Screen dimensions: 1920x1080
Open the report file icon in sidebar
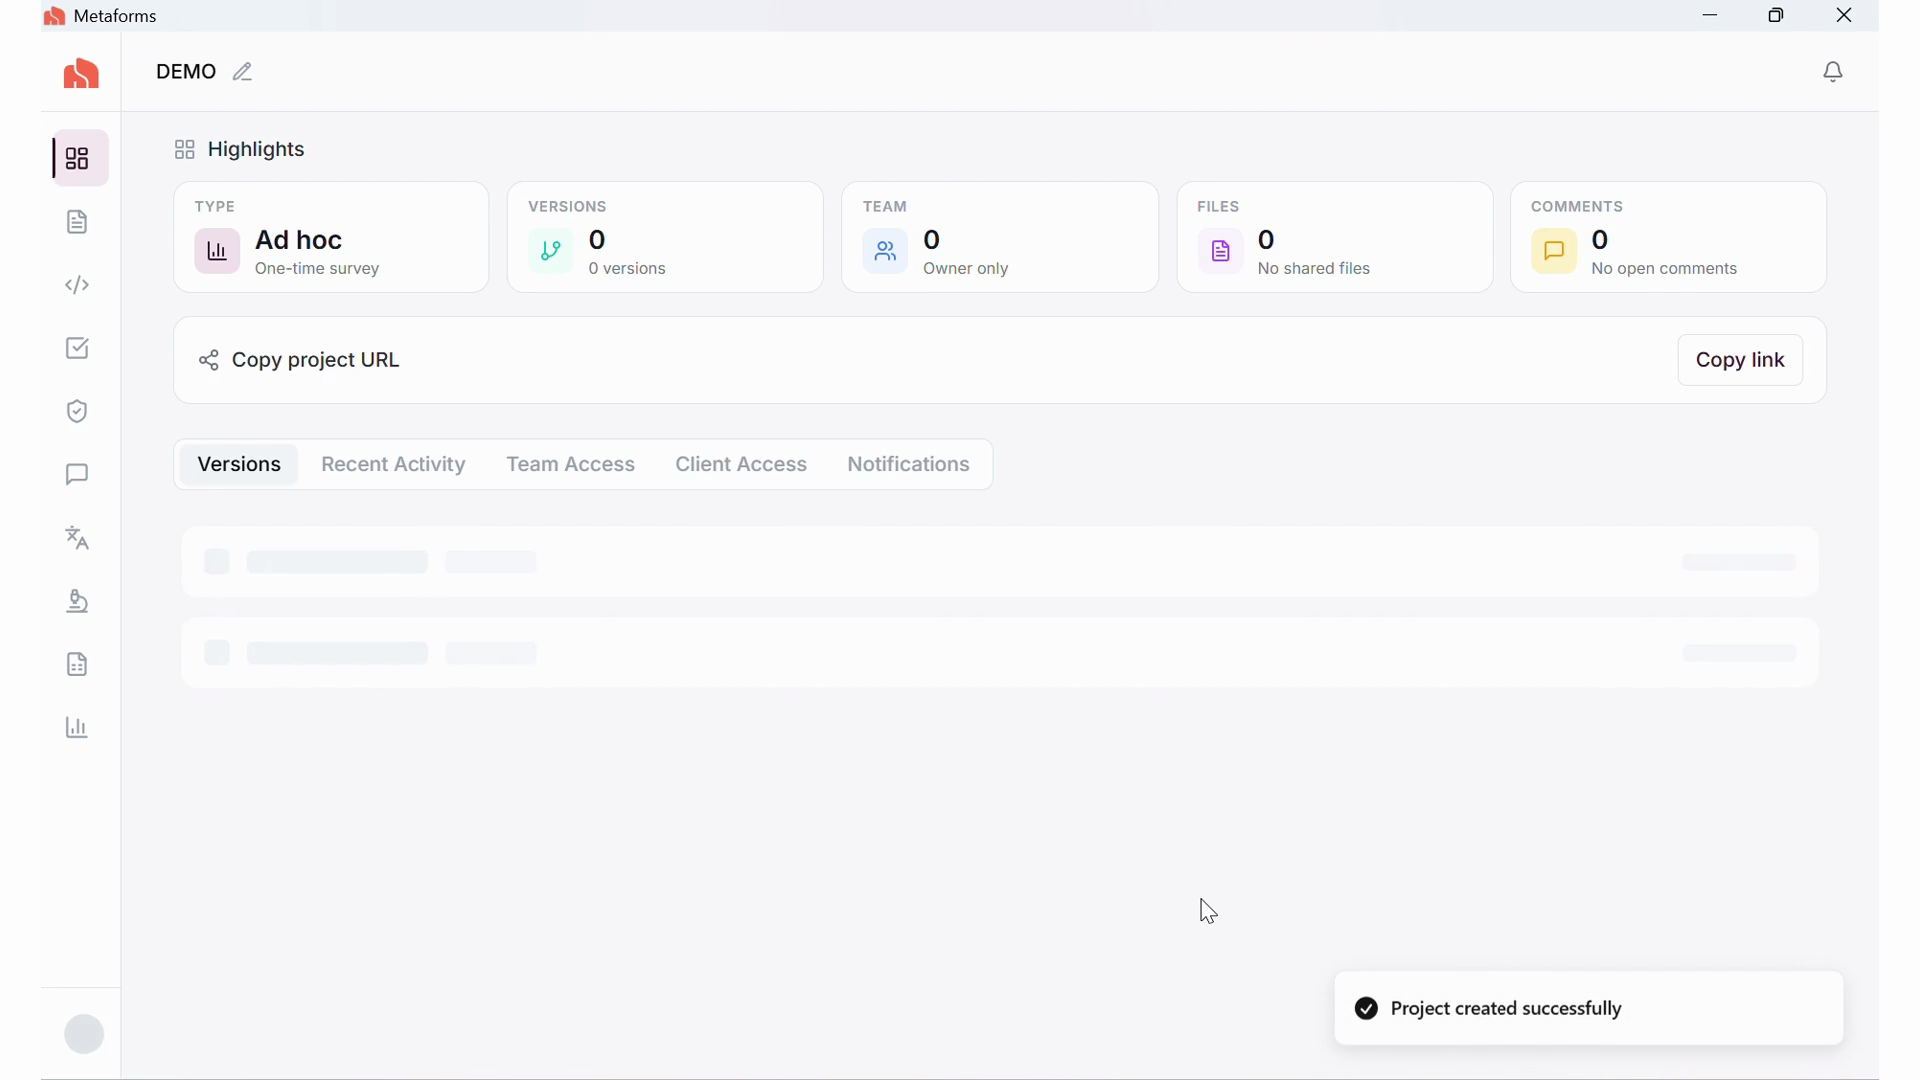pyautogui.click(x=78, y=665)
